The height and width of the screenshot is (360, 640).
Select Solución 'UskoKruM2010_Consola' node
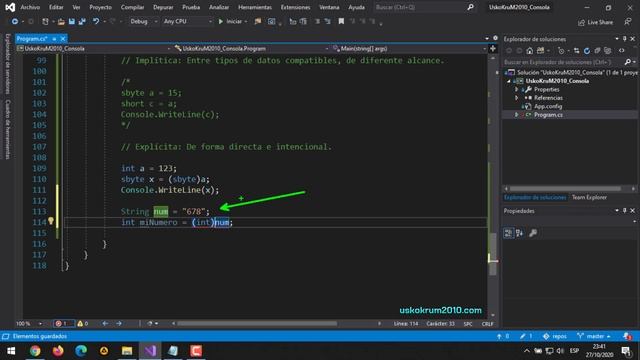point(572,72)
